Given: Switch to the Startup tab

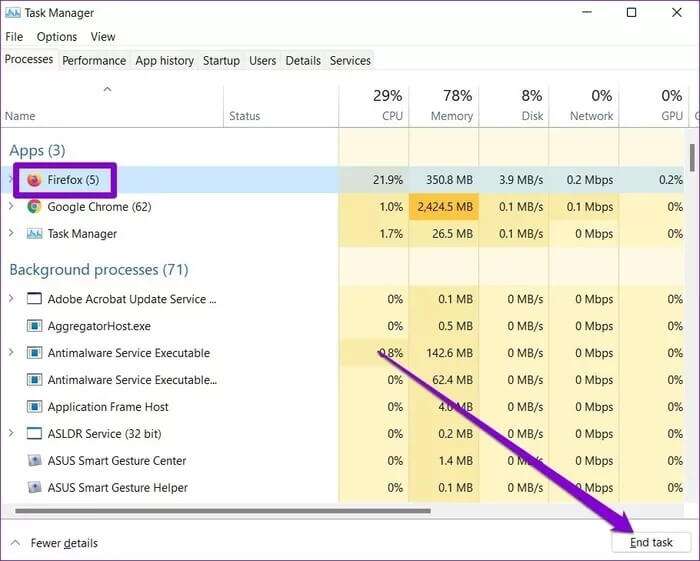Looking at the screenshot, I should click(221, 61).
